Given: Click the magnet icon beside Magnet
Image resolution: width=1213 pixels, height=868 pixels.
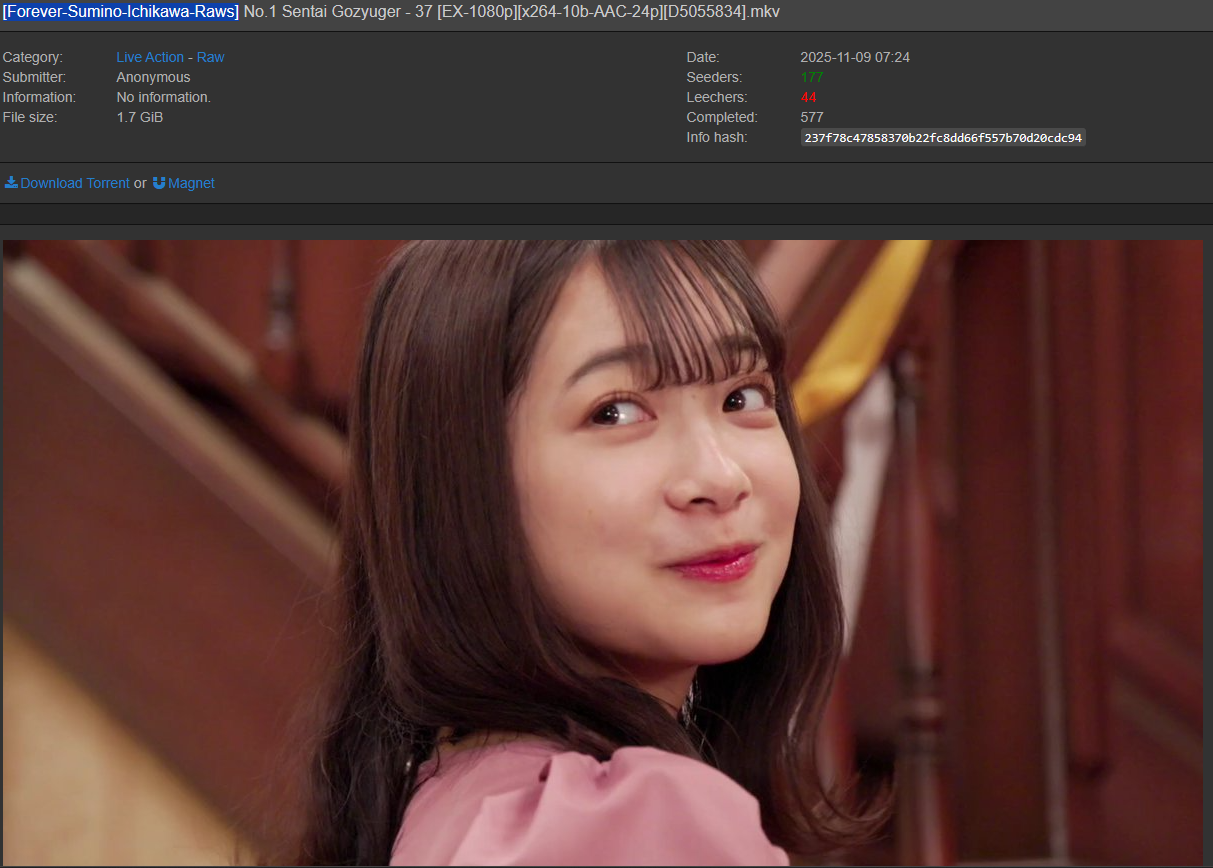Looking at the screenshot, I should [x=159, y=183].
